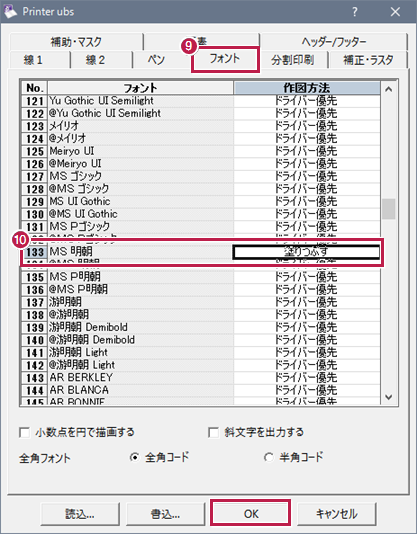The image size is (417, 534).
Task: Enable 小数点を円で描画する checkbox
Action: [x=25, y=433]
